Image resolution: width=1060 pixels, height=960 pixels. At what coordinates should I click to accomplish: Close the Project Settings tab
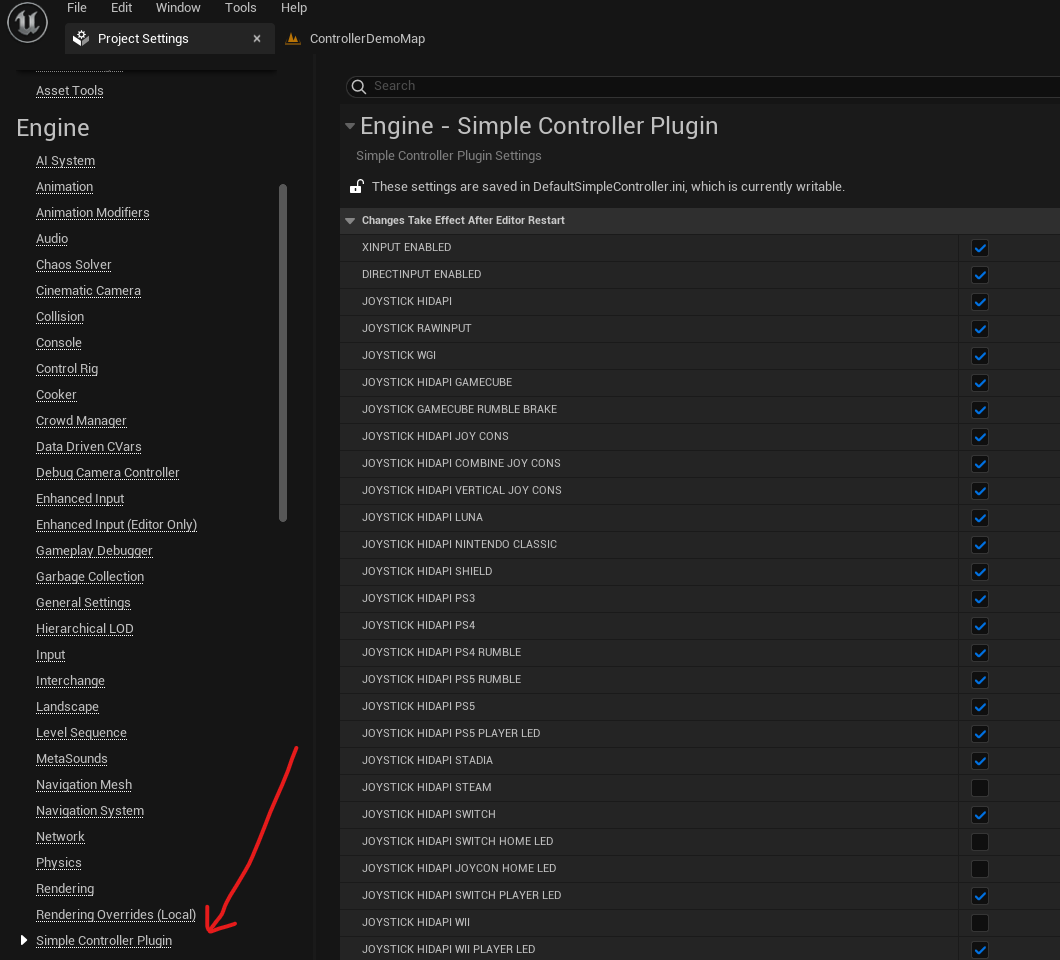click(257, 39)
